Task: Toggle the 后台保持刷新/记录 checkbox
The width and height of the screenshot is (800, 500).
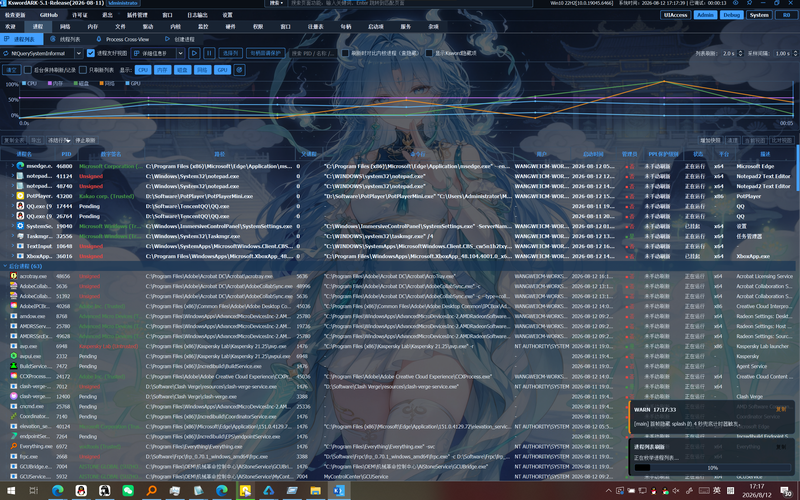Action: coord(28,70)
